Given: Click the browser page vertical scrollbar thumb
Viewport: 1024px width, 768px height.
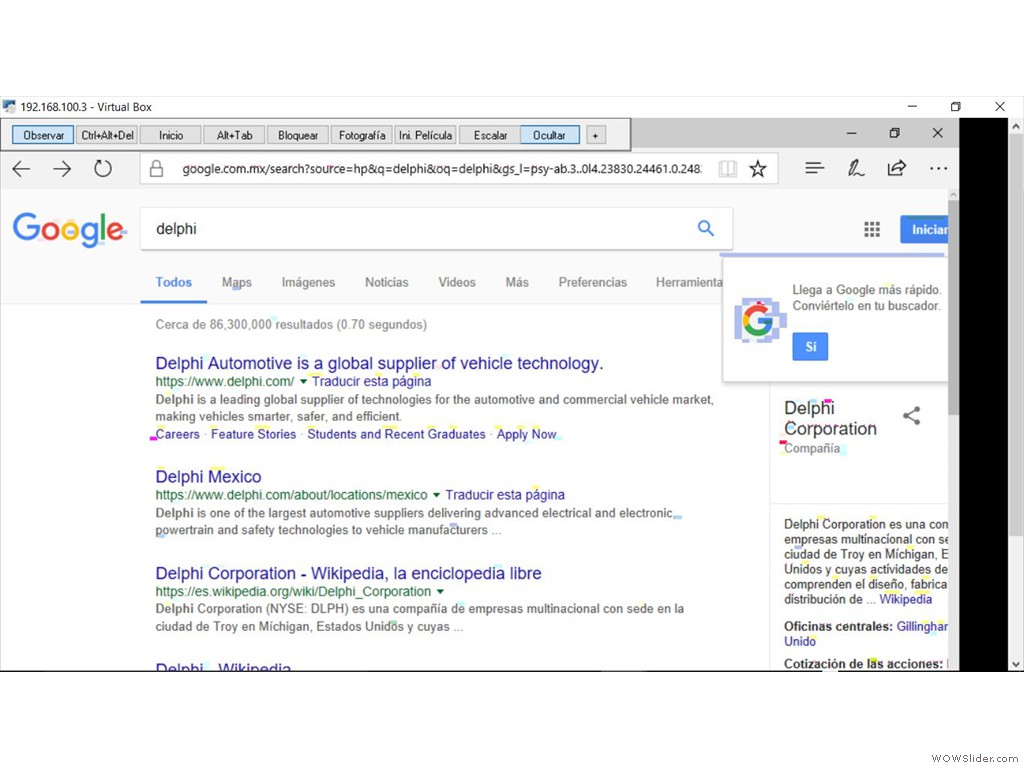Looking at the screenshot, I should (953, 307).
